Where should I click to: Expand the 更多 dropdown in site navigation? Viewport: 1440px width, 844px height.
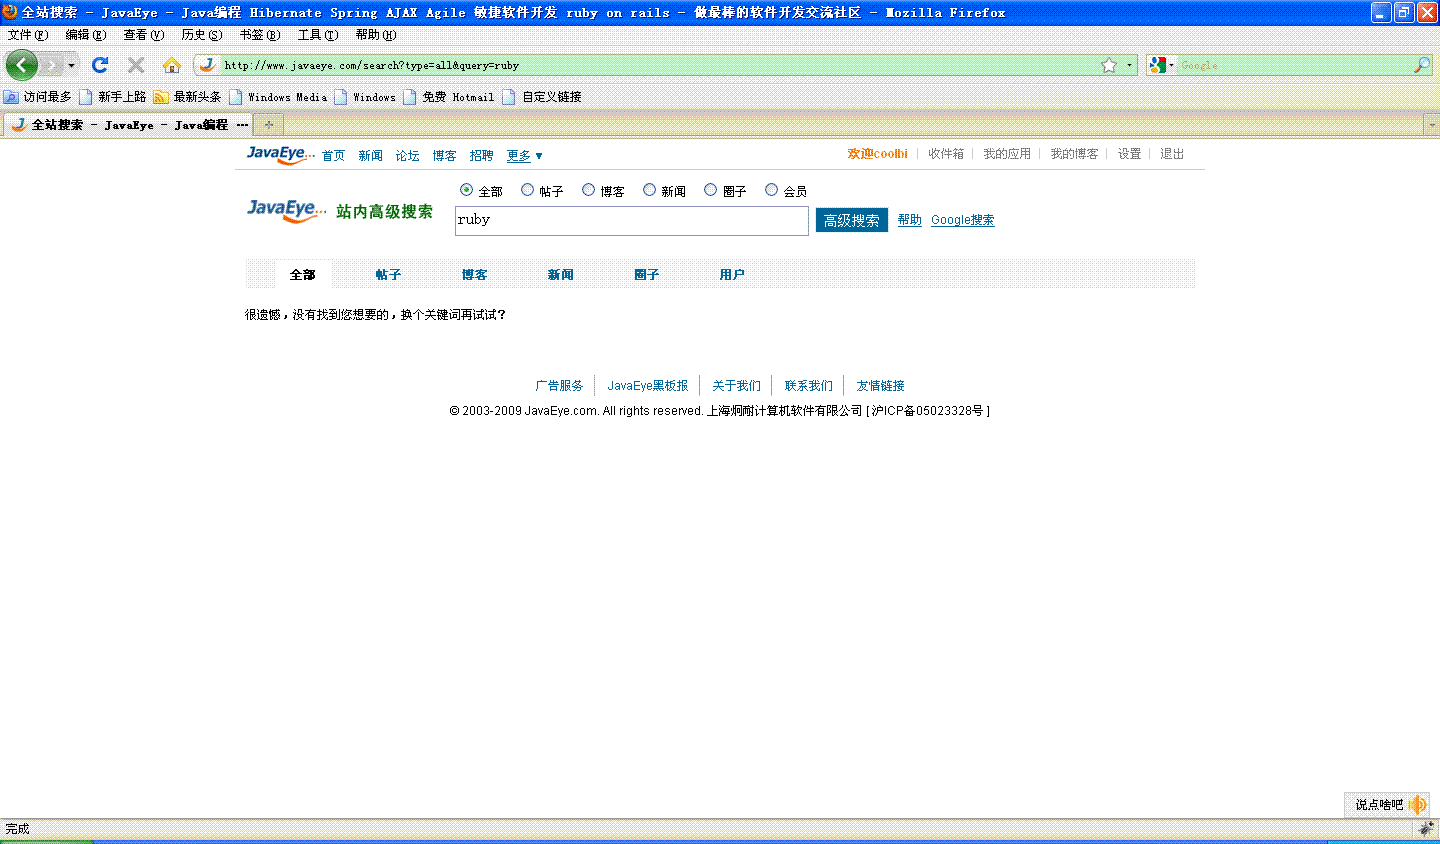pyautogui.click(x=525, y=156)
